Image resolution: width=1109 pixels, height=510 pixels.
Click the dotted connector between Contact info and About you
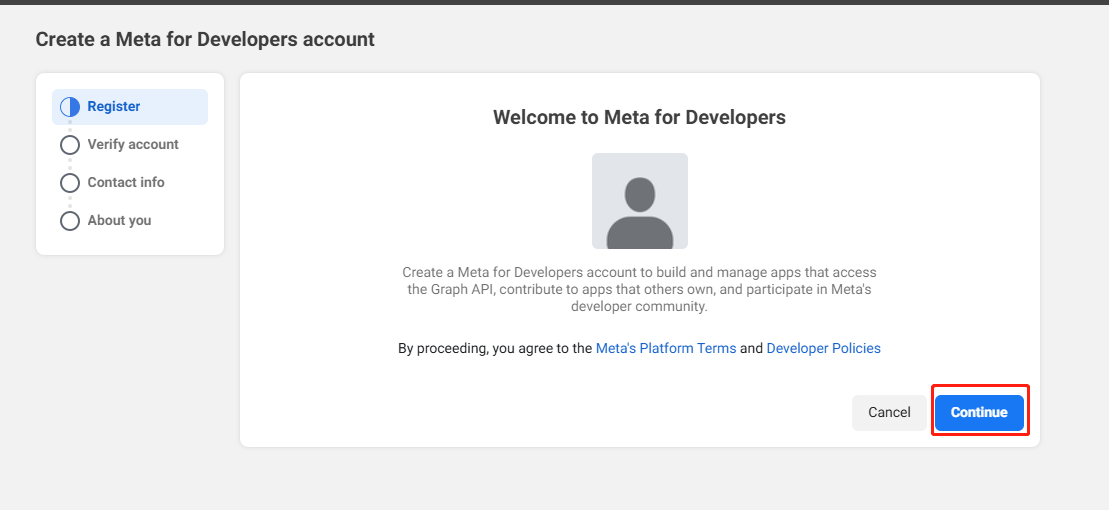(x=70, y=202)
